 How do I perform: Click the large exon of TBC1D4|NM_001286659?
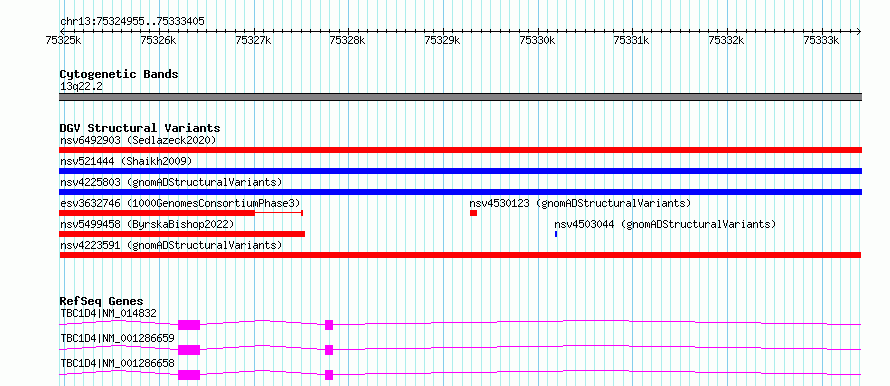pos(189,350)
